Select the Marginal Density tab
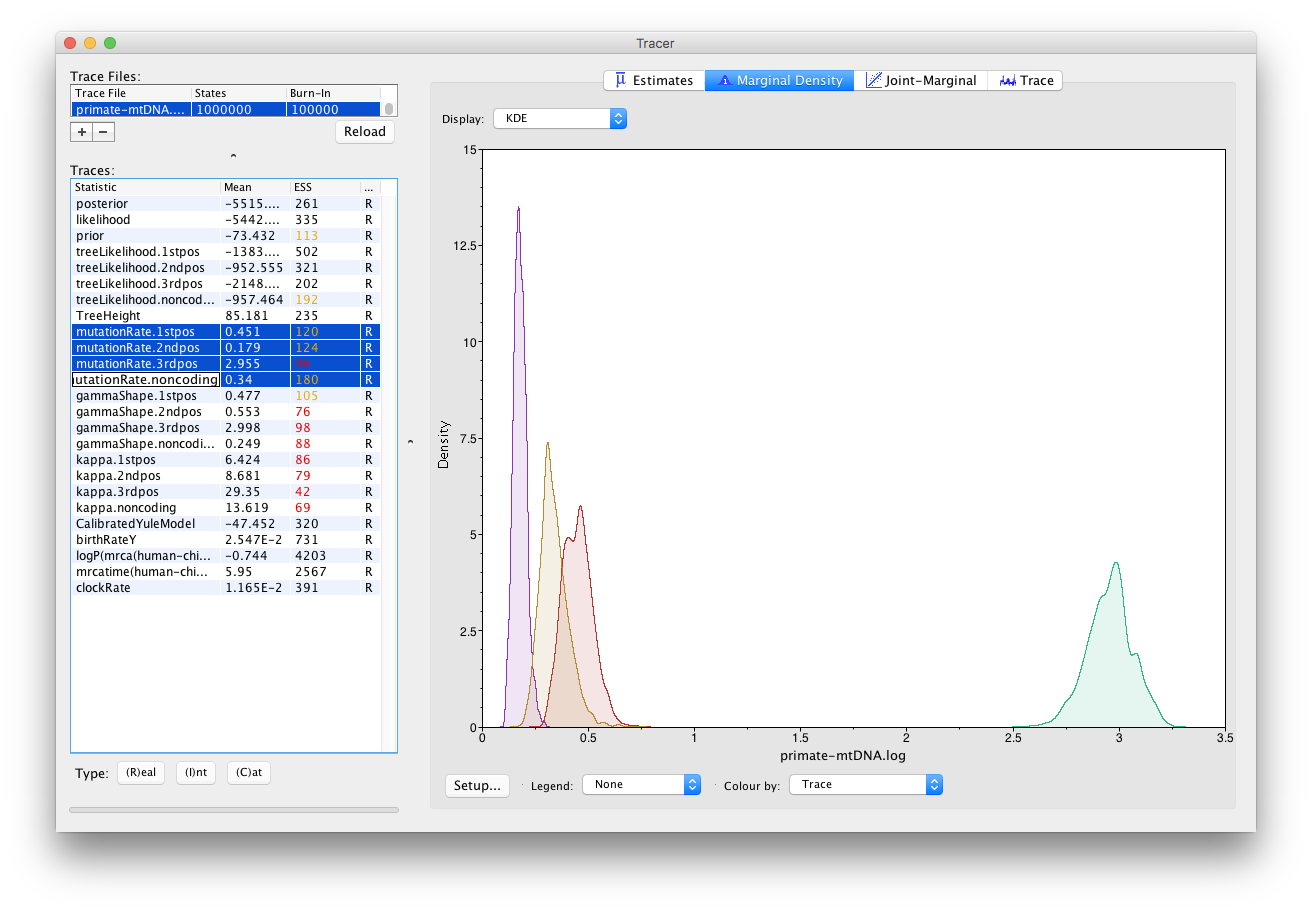 [x=779, y=80]
